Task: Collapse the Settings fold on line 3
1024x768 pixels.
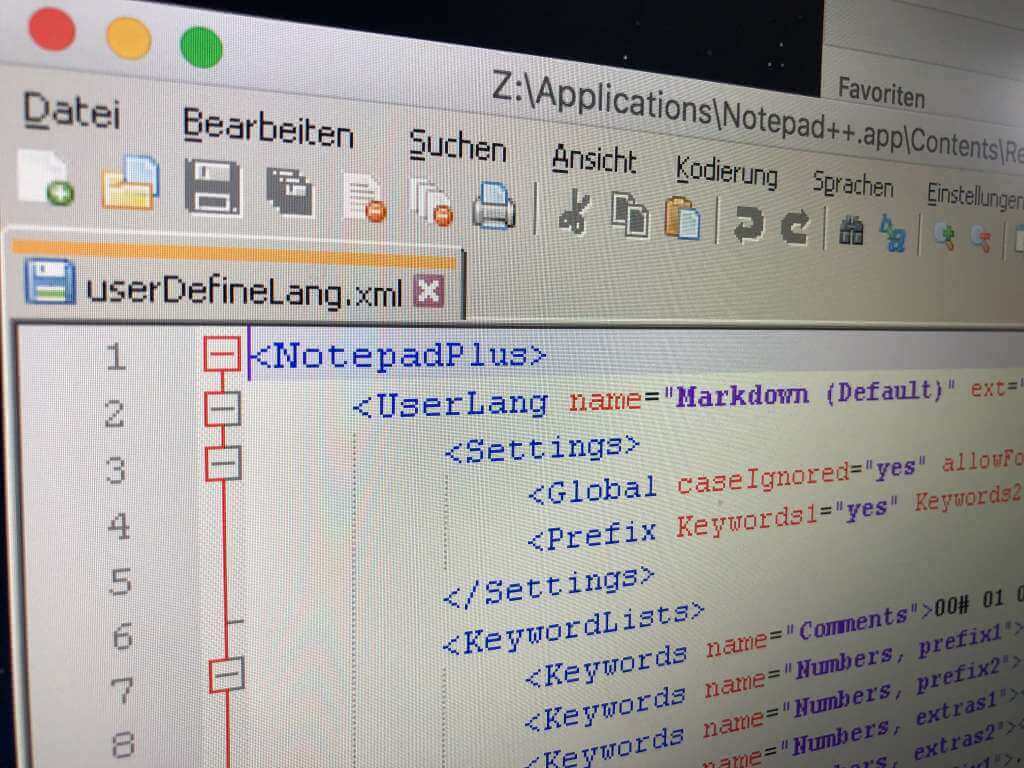Action: coord(223,464)
